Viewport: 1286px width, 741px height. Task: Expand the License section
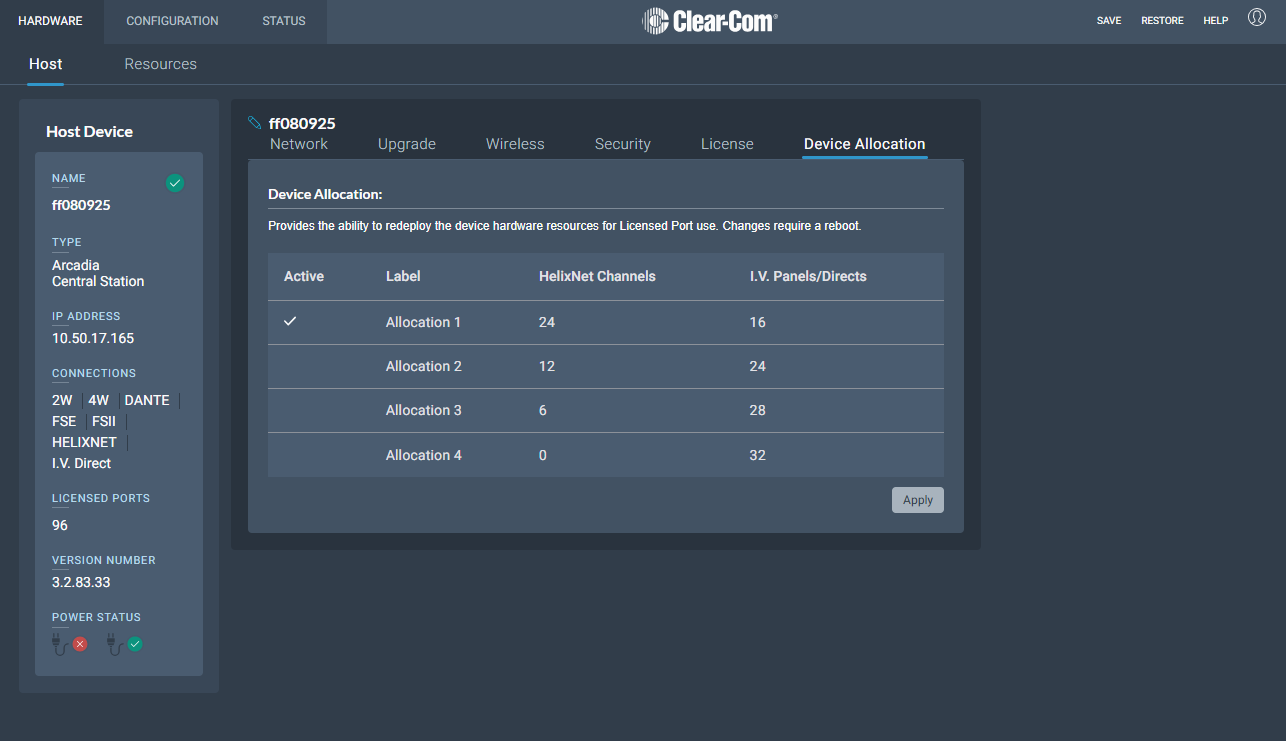(727, 143)
